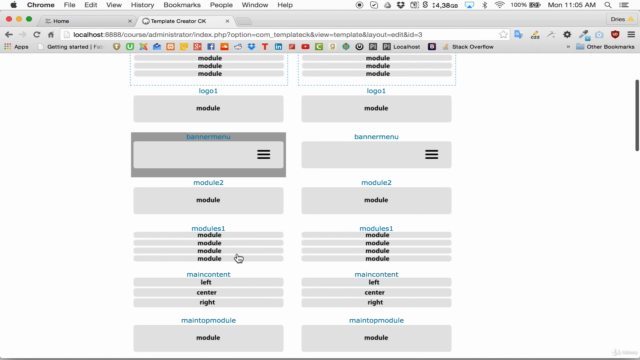Click the first column logo1 label
Image resolution: width=640 pixels, height=360 pixels.
[x=208, y=91]
